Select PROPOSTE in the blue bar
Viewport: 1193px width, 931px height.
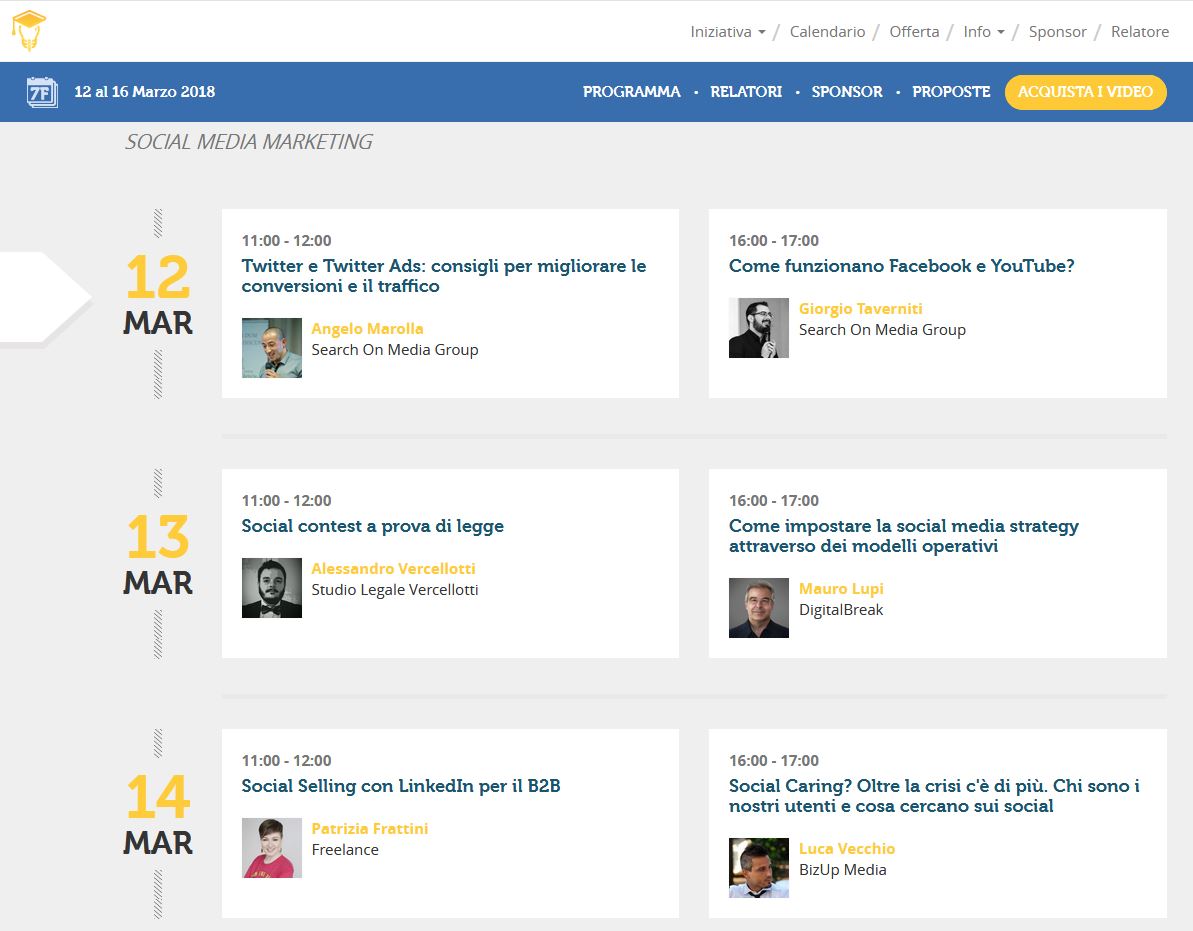[x=951, y=92]
